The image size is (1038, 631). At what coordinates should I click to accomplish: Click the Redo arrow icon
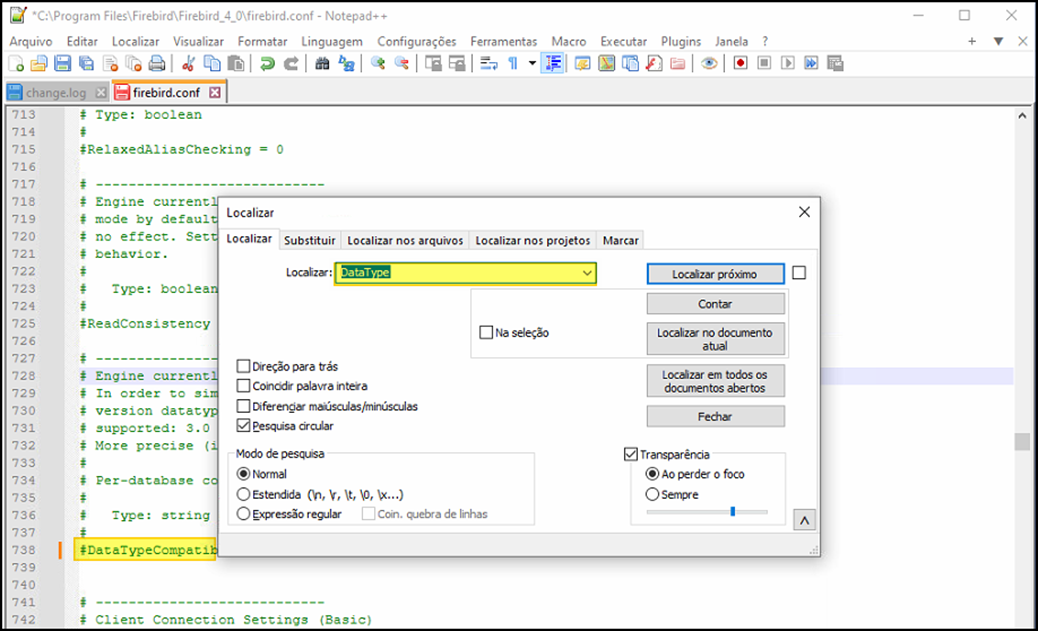coord(291,64)
